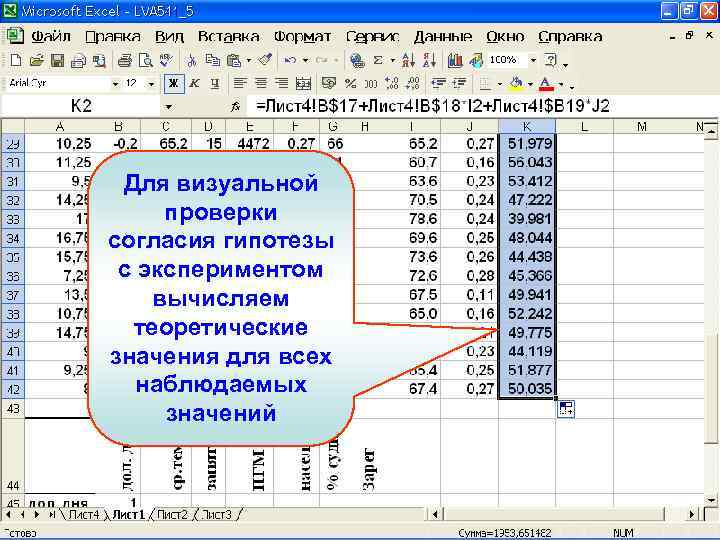Switch to the Лист3 sheet tab
Viewport: 720px width, 540px height.
click(217, 515)
